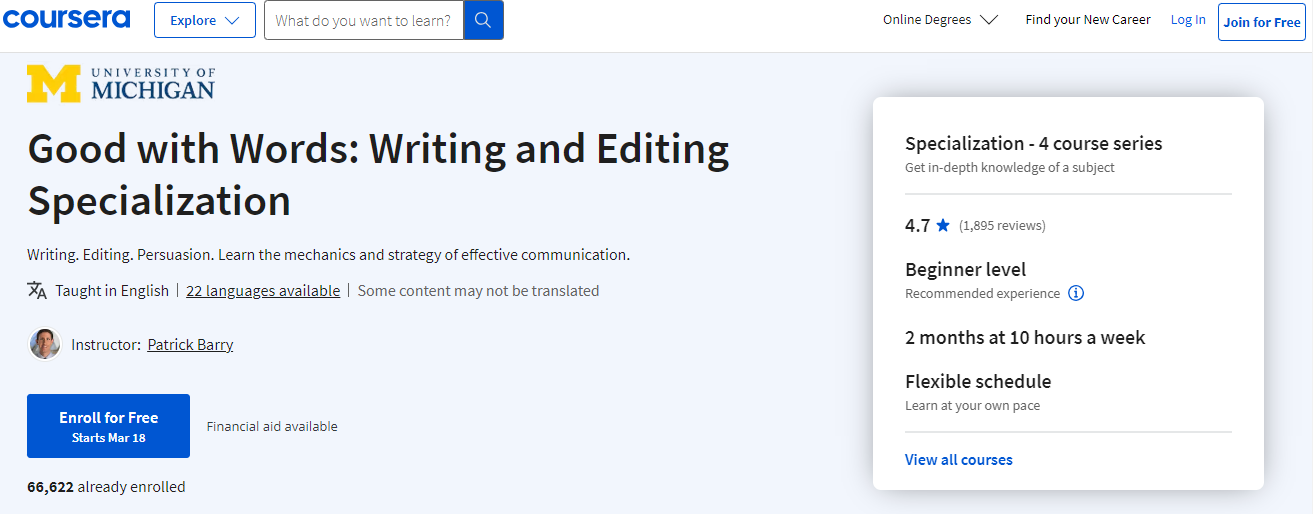1313x514 pixels.
Task: Click the magnifier search button
Action: pos(484,20)
